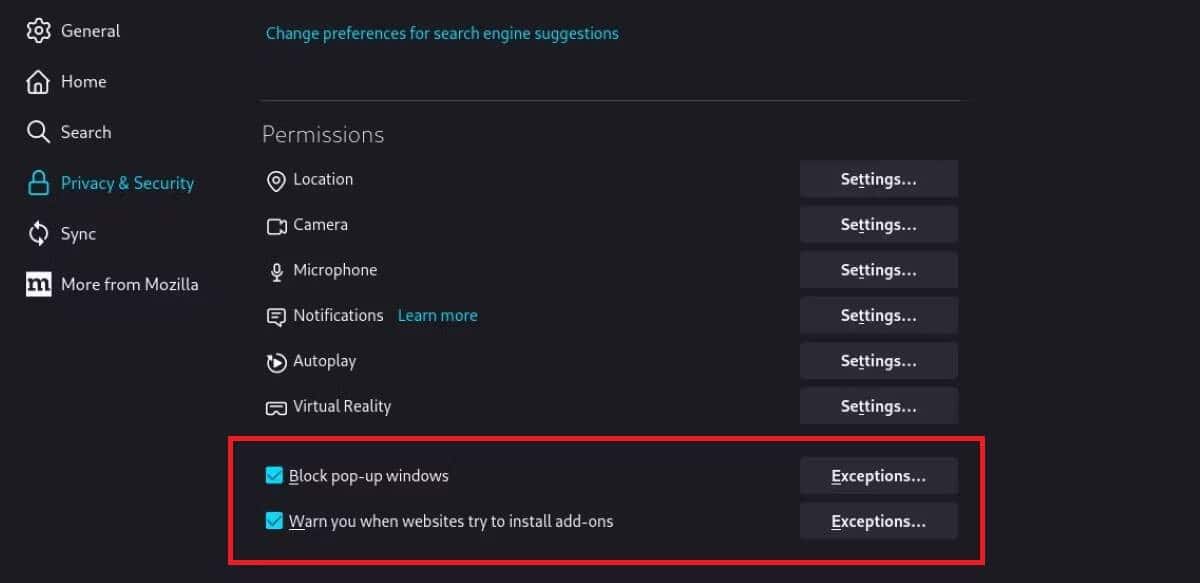Disable Block pop-up windows
This screenshot has height=583, width=1200.
[x=274, y=475]
